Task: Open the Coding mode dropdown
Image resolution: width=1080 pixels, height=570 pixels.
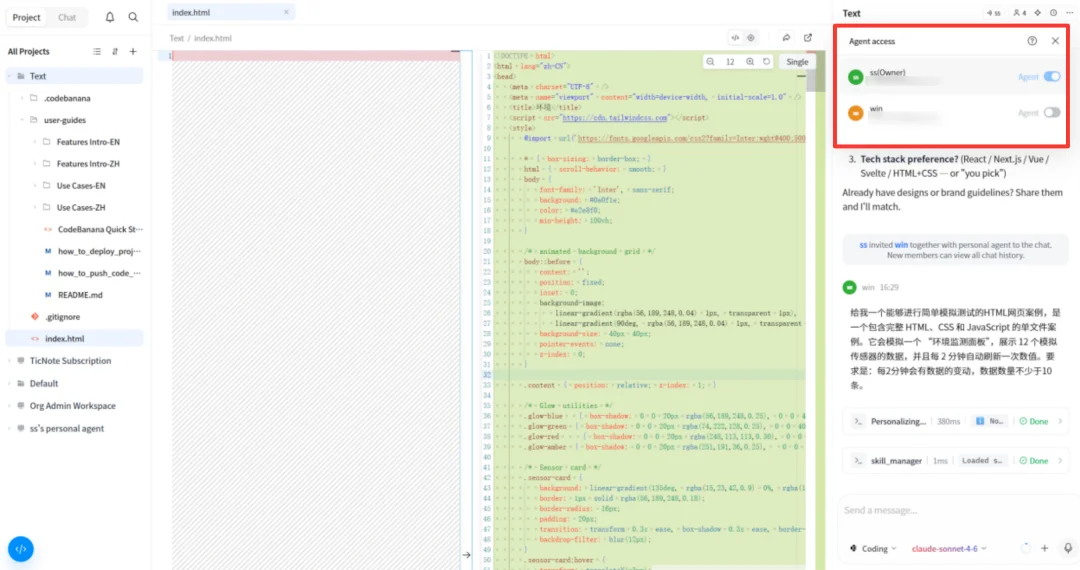Action: point(873,549)
